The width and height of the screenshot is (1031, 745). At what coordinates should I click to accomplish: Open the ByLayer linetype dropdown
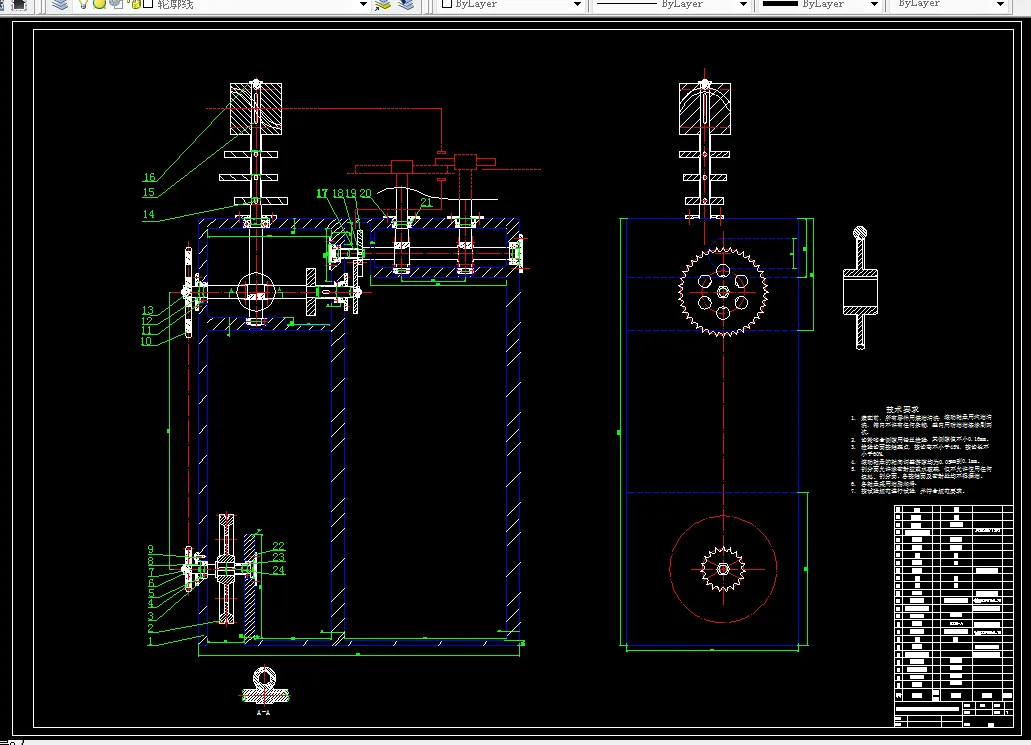coord(743,4)
